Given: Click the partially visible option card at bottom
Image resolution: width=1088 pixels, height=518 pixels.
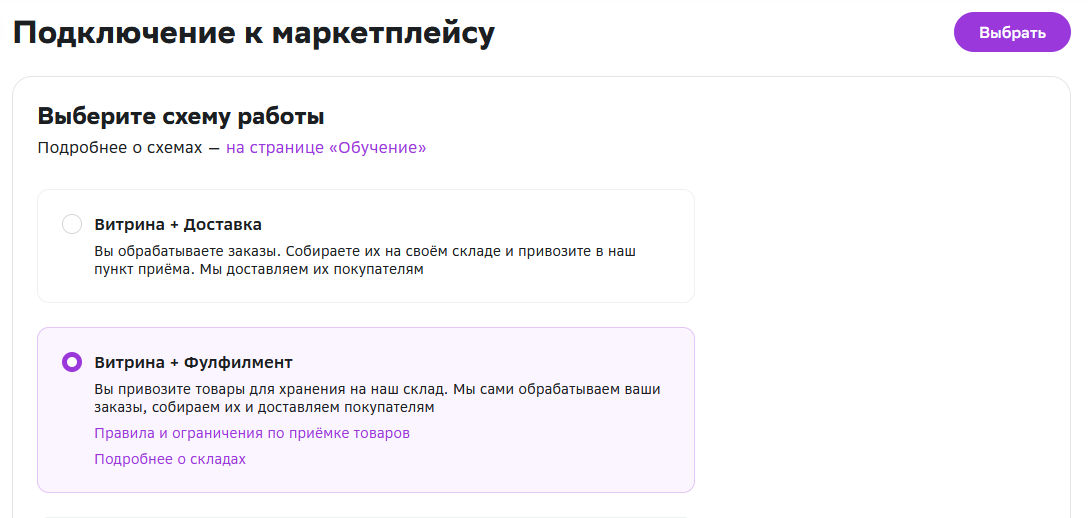Looking at the screenshot, I should point(365,515).
